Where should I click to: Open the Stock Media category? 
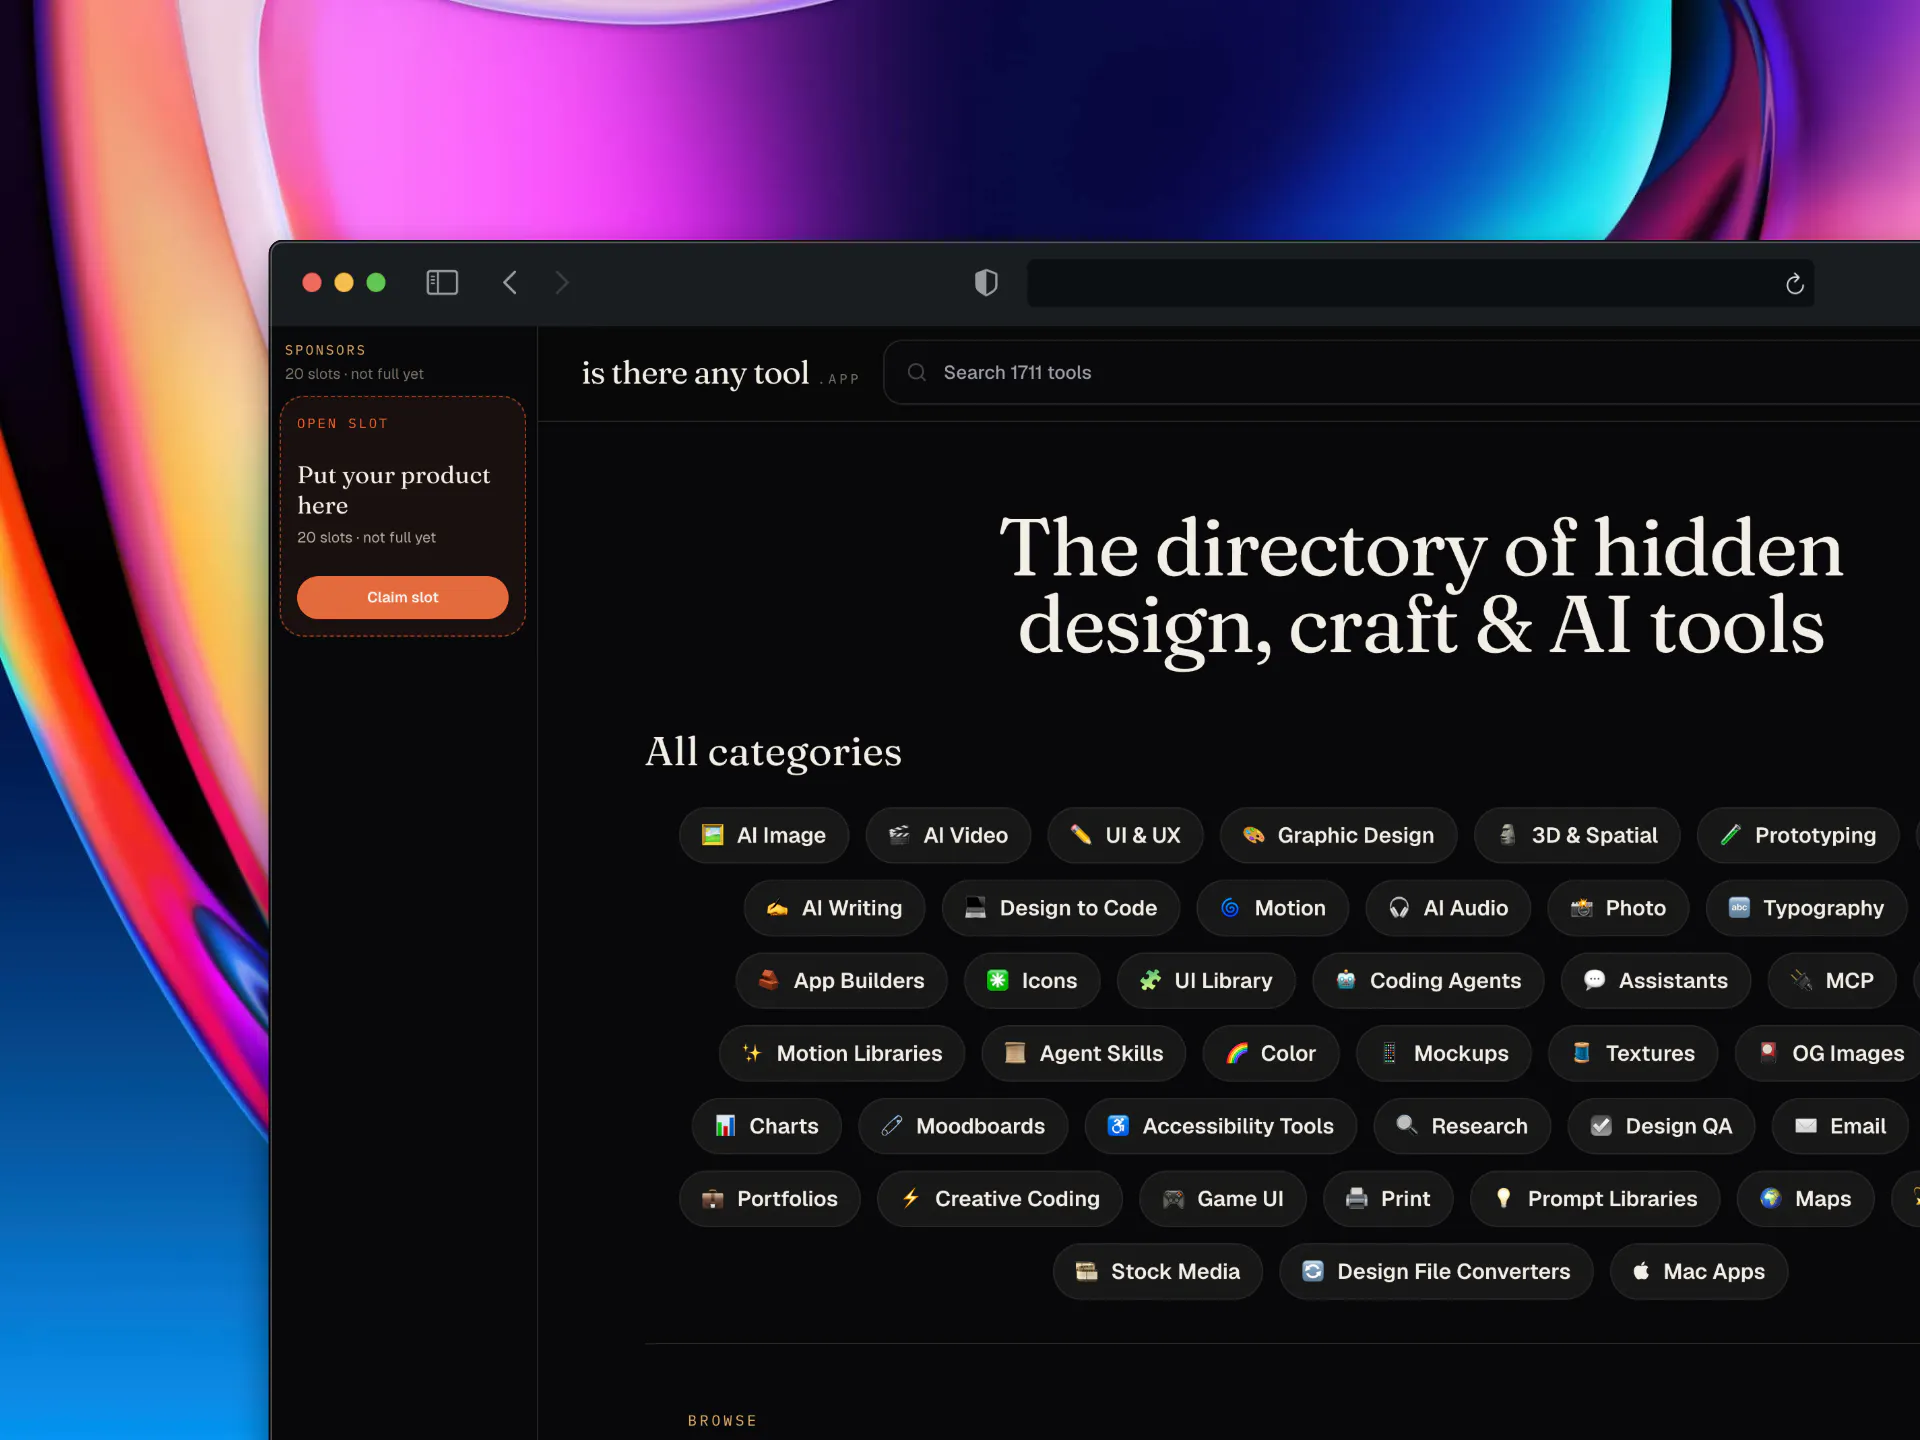pyautogui.click(x=1158, y=1271)
